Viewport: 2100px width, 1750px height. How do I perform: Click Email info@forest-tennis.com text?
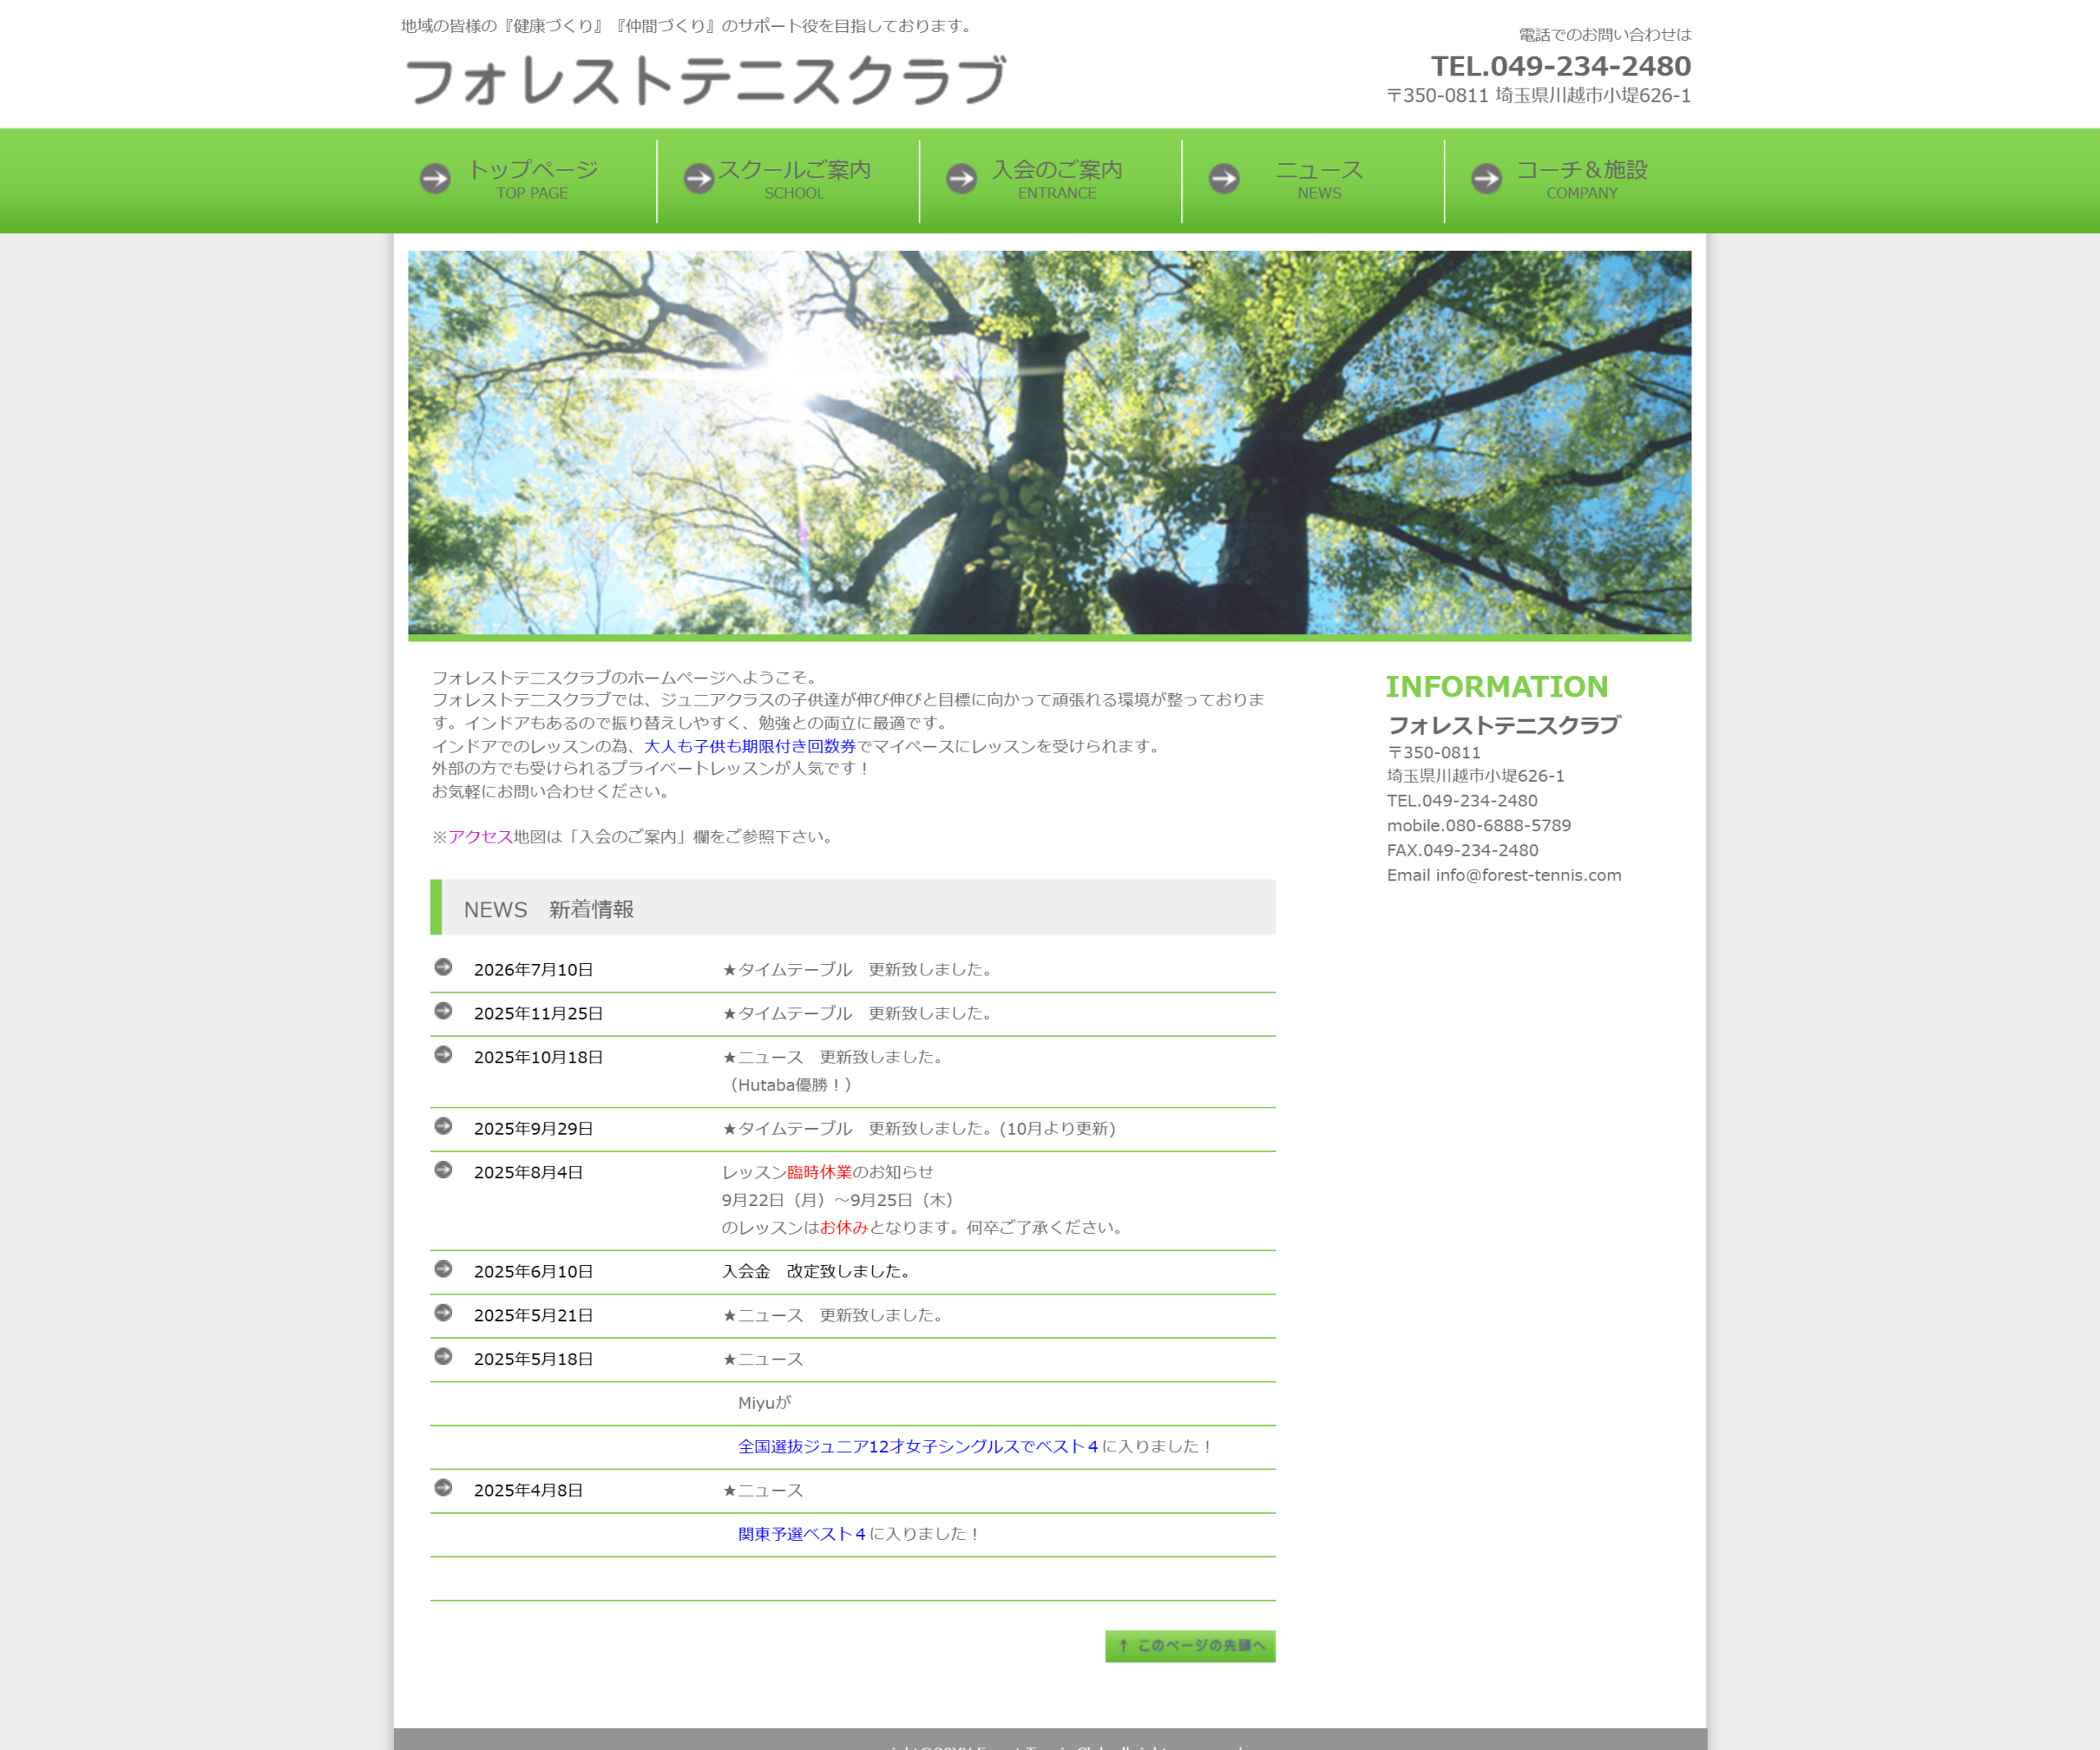click(x=1504, y=876)
